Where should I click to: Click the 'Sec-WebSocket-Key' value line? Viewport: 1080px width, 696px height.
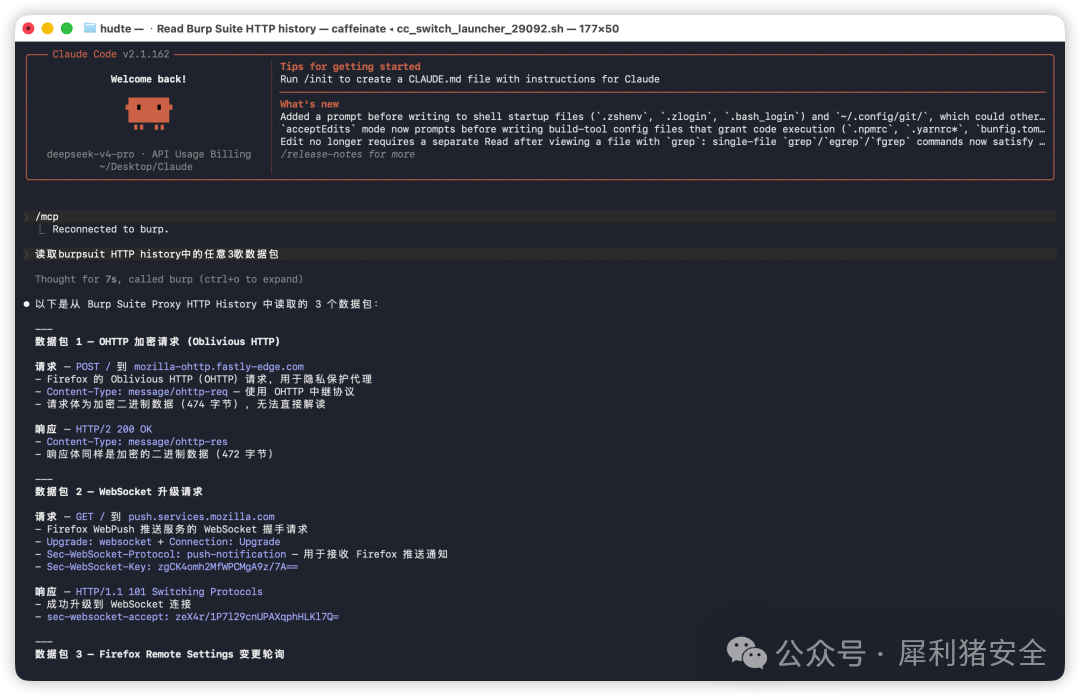[167, 567]
